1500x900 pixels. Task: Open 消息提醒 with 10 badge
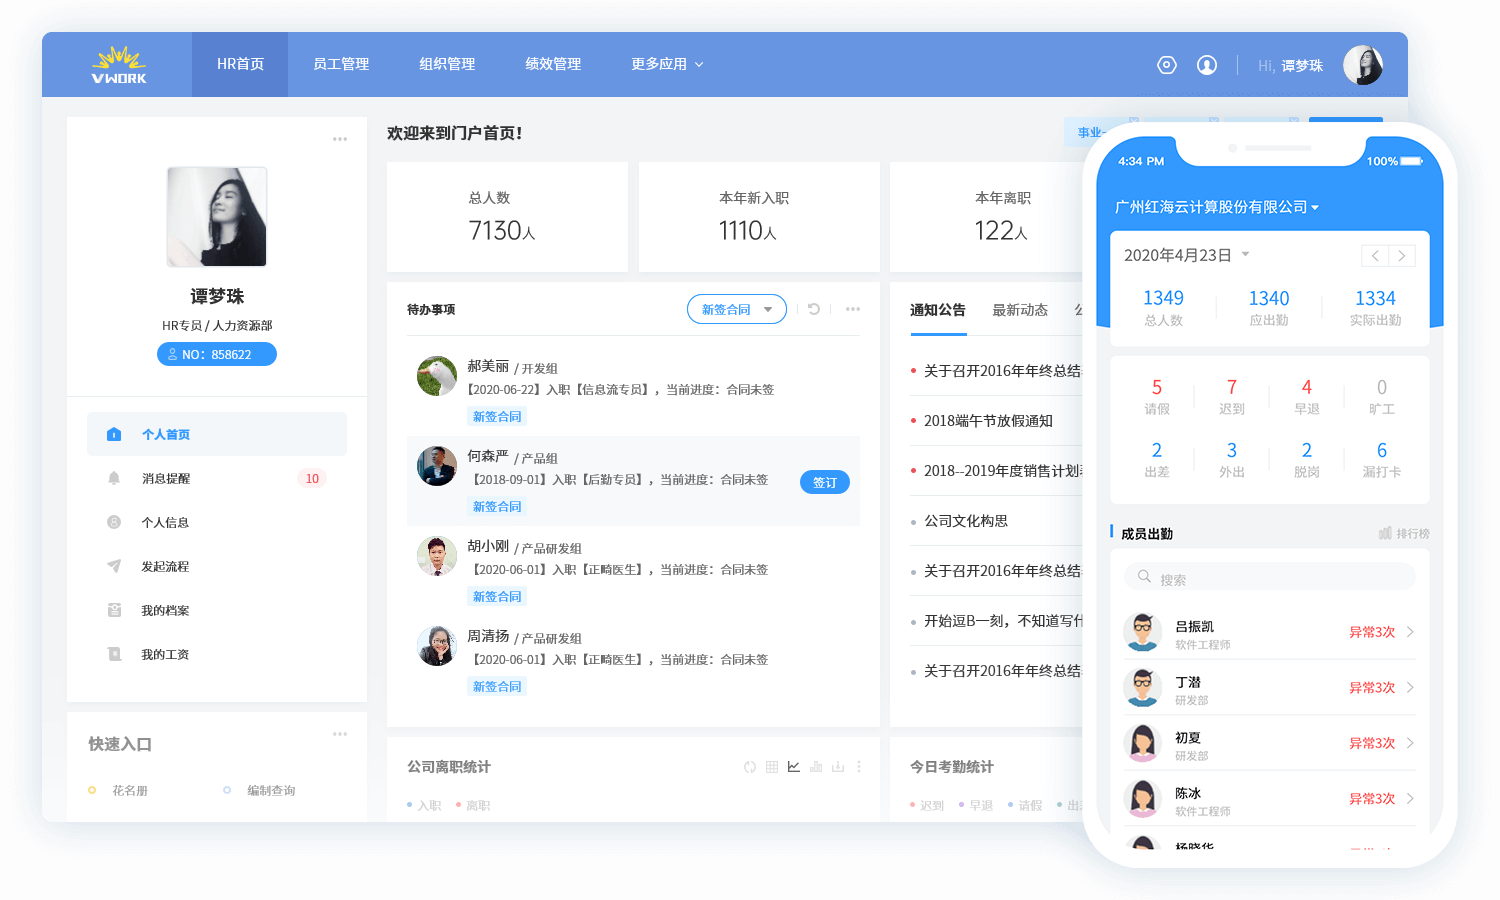point(217,478)
